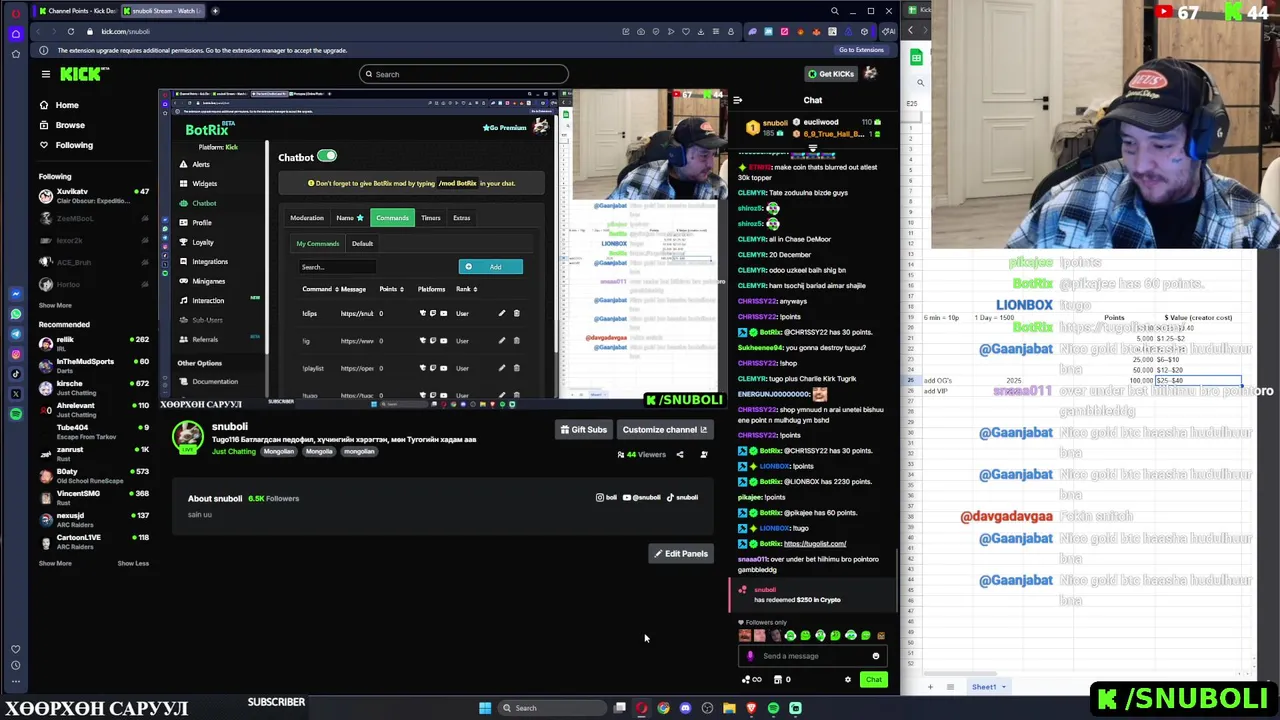
Task: Click the share icon beside Viewers
Action: coord(680,455)
